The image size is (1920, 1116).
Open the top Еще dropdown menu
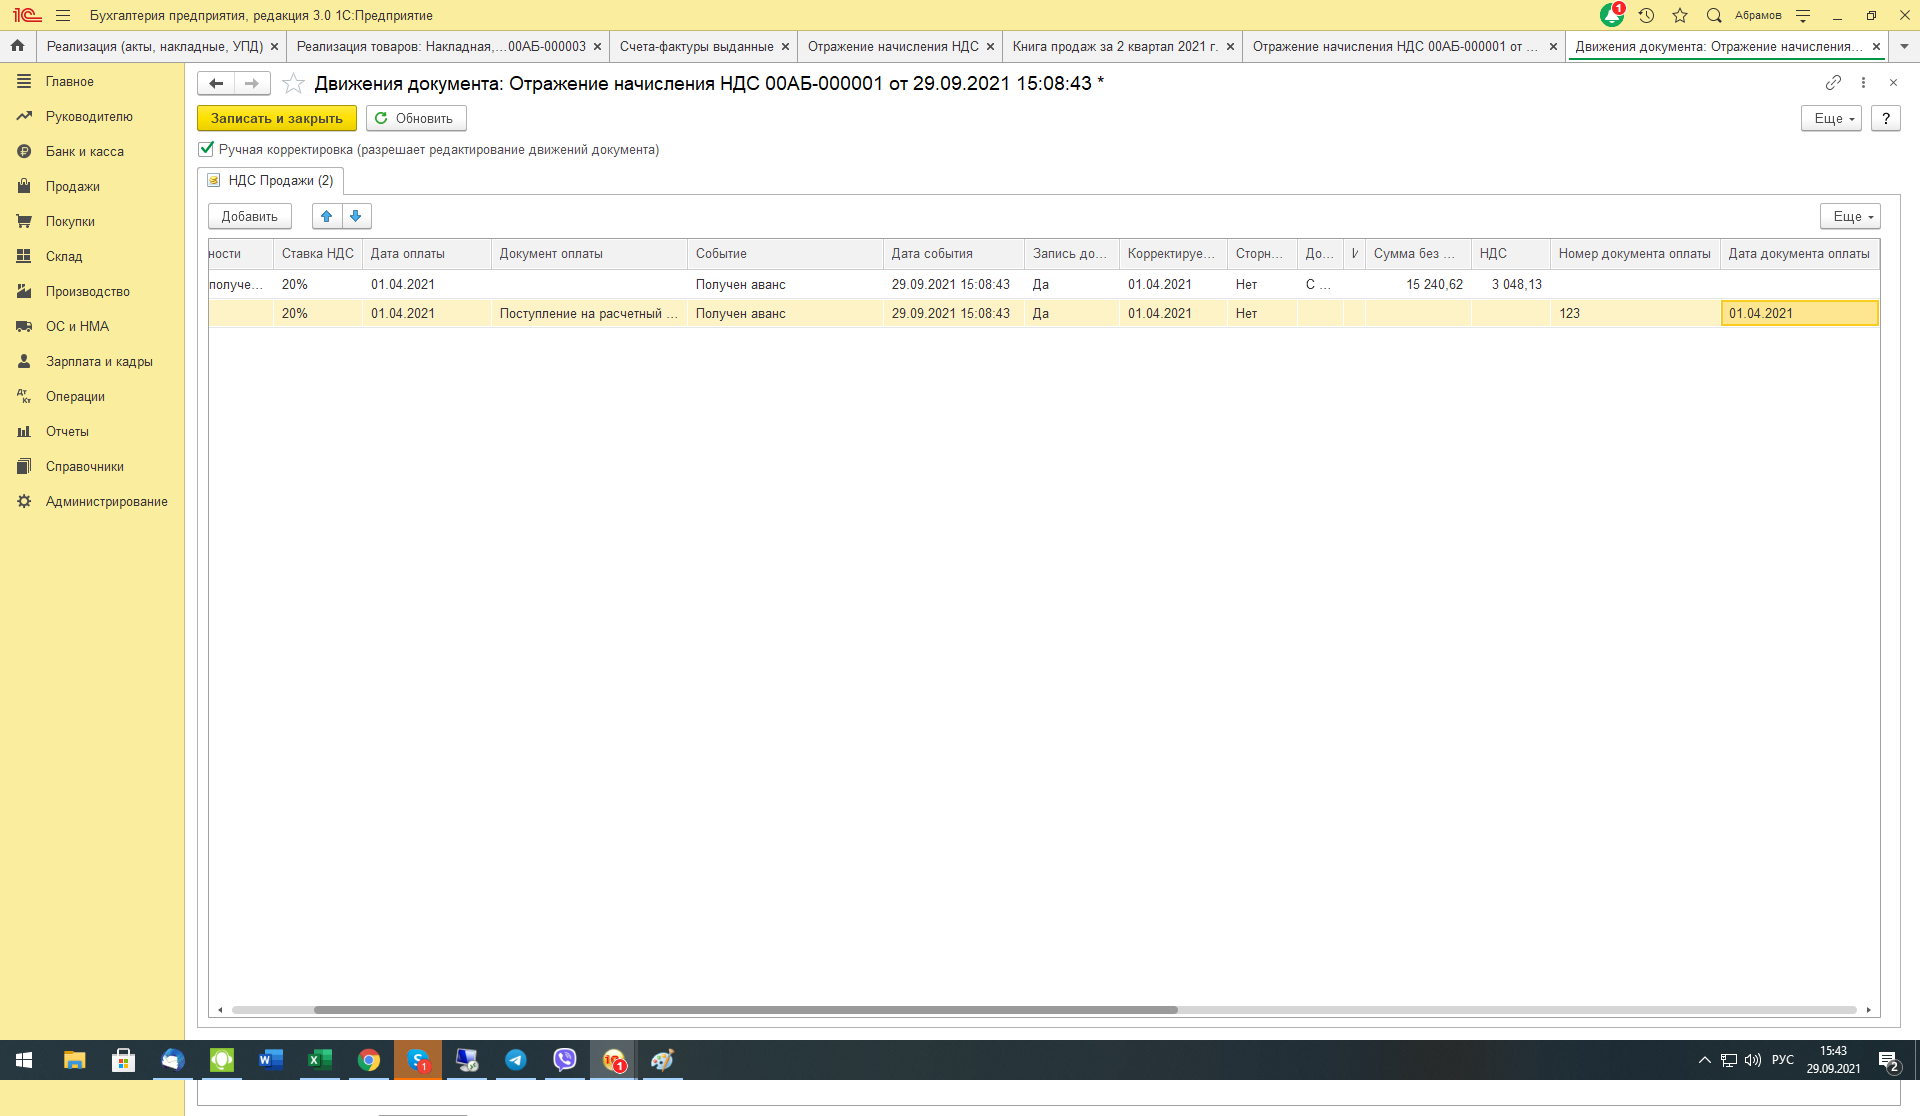click(1831, 118)
